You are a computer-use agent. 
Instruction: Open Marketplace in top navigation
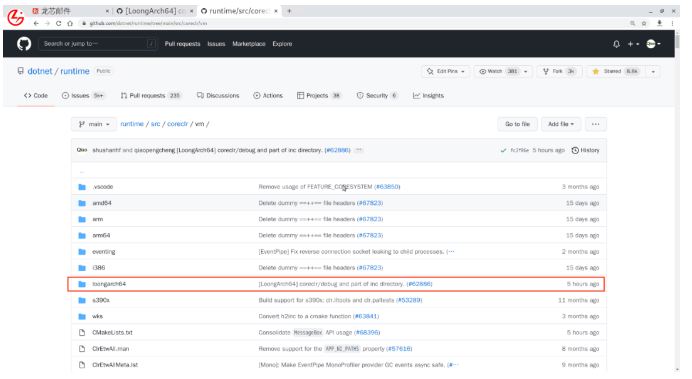249,44
